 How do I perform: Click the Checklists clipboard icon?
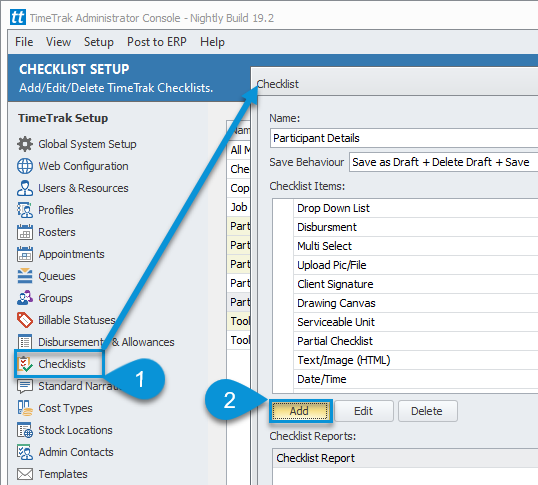(x=25, y=364)
